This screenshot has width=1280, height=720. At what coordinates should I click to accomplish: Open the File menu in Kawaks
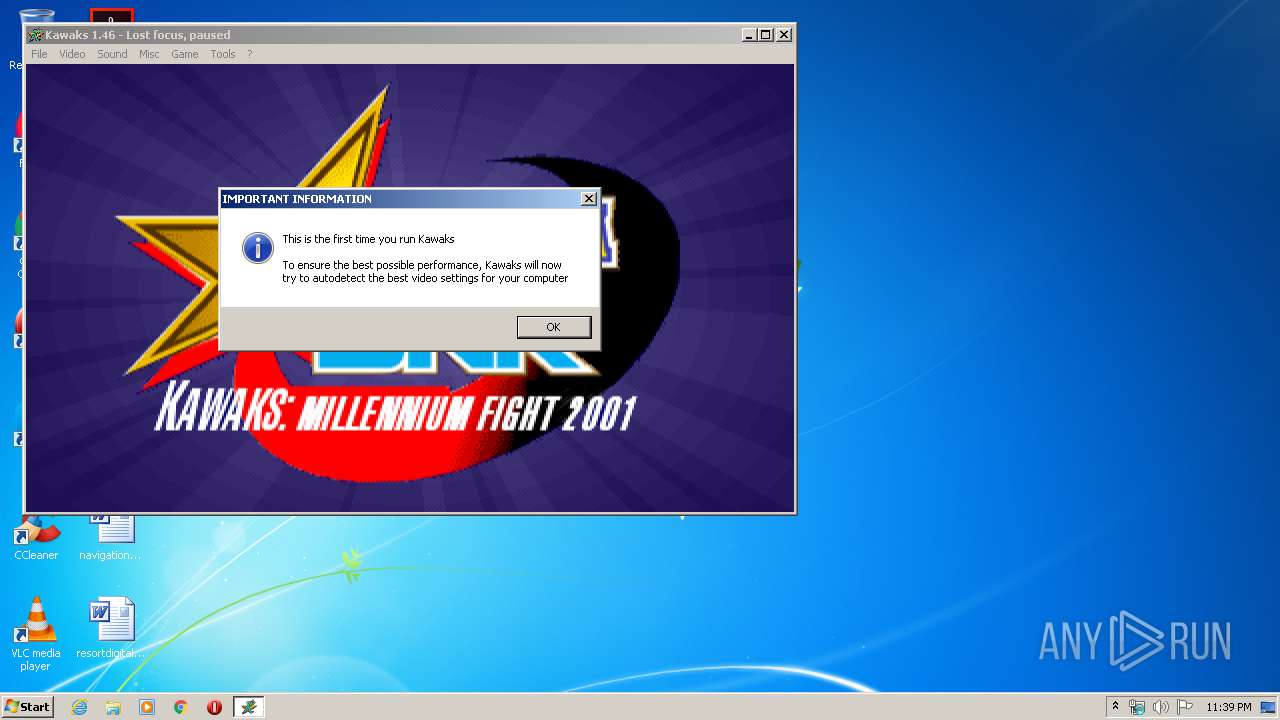(39, 54)
